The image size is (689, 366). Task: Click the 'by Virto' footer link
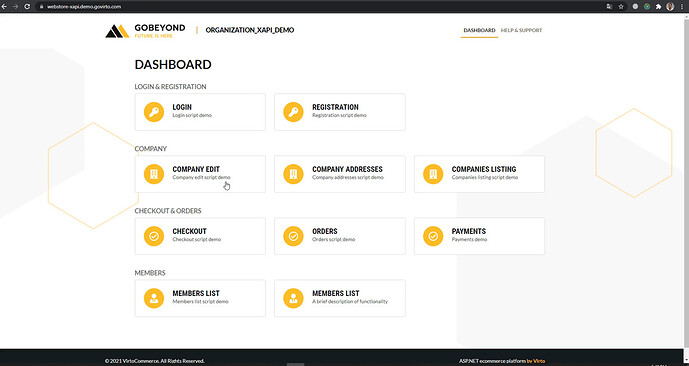(x=536, y=361)
